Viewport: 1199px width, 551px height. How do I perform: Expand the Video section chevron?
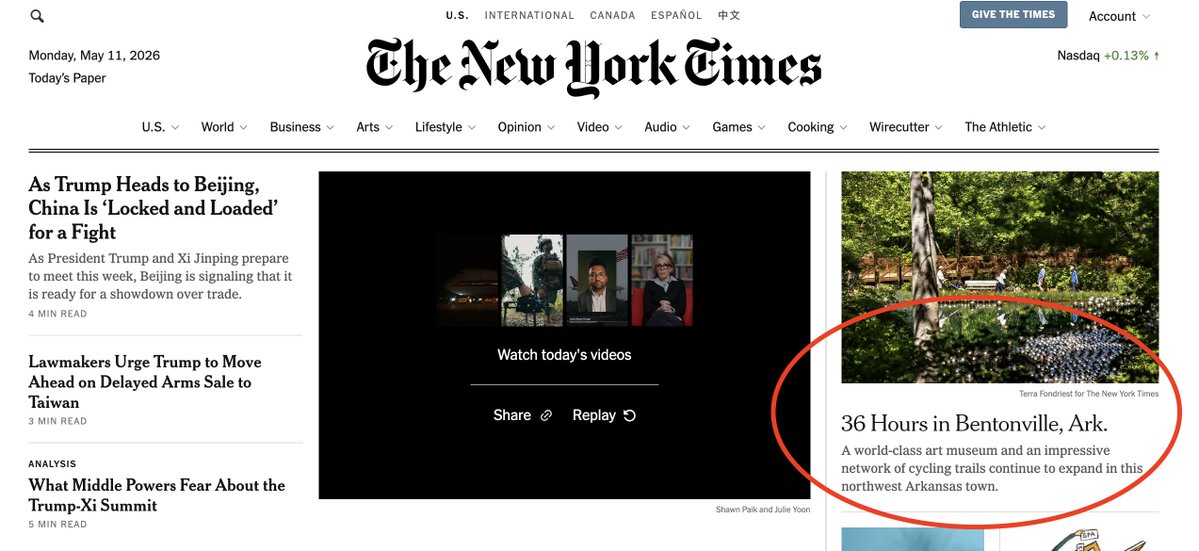[x=618, y=128]
